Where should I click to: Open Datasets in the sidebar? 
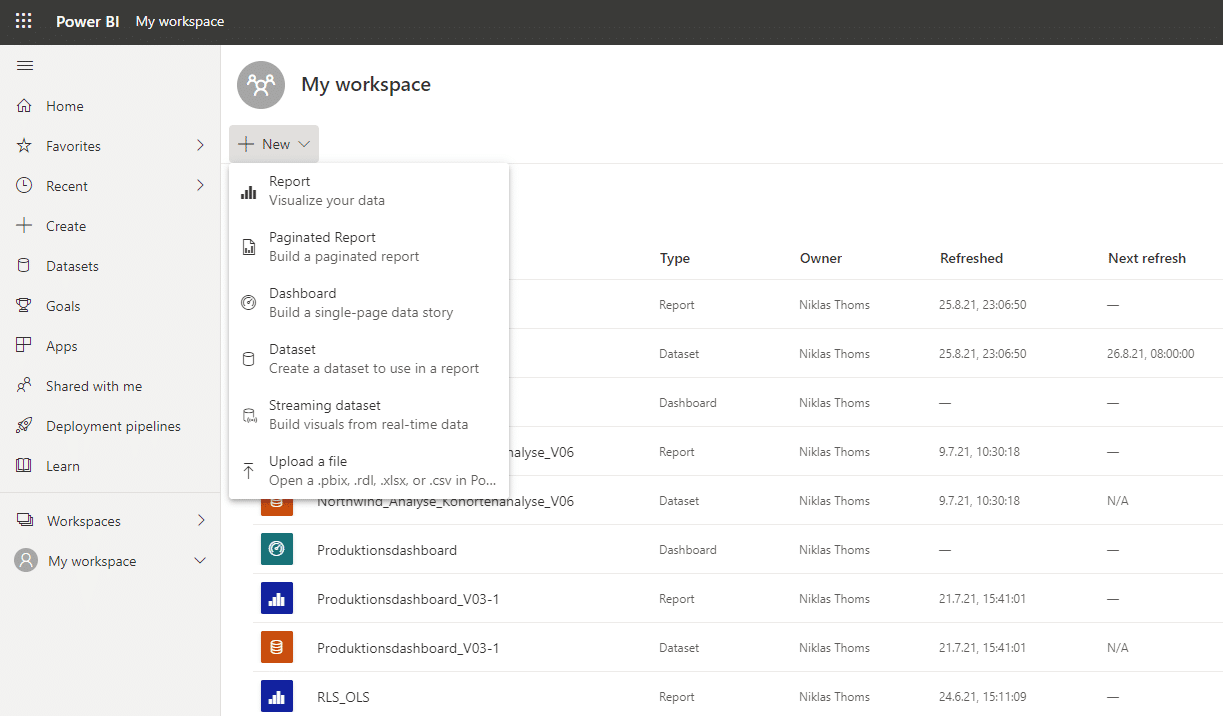click(110, 266)
